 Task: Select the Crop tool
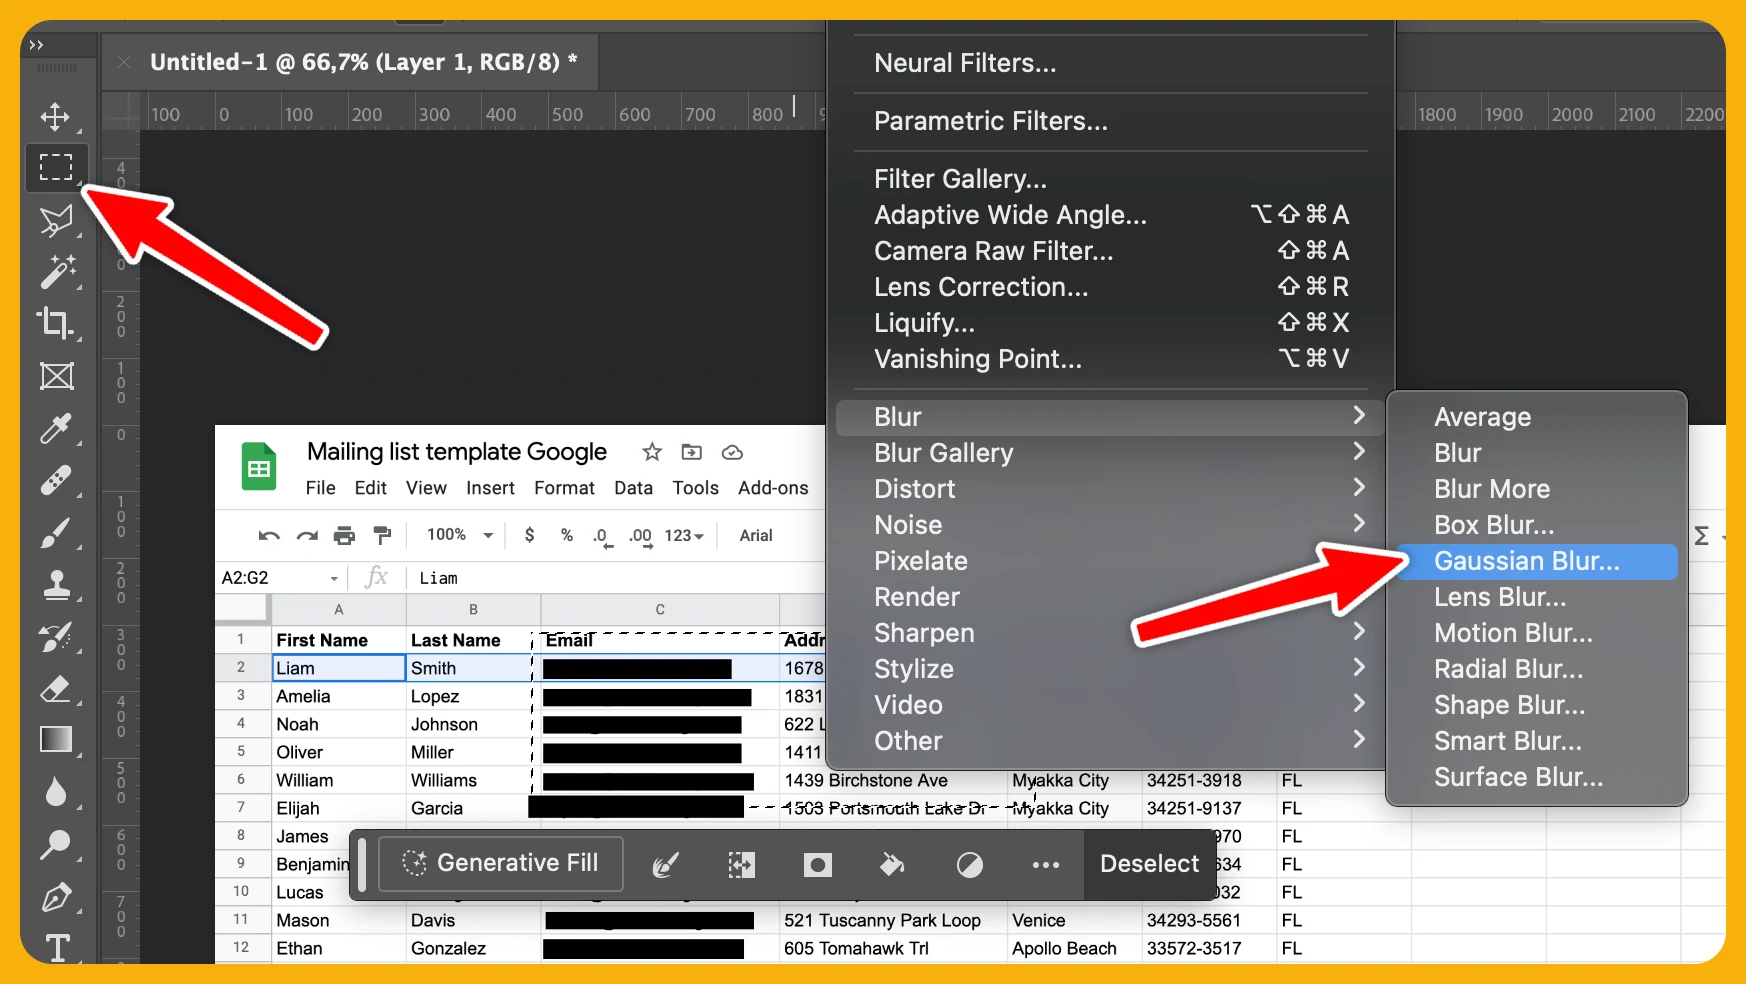pos(56,324)
